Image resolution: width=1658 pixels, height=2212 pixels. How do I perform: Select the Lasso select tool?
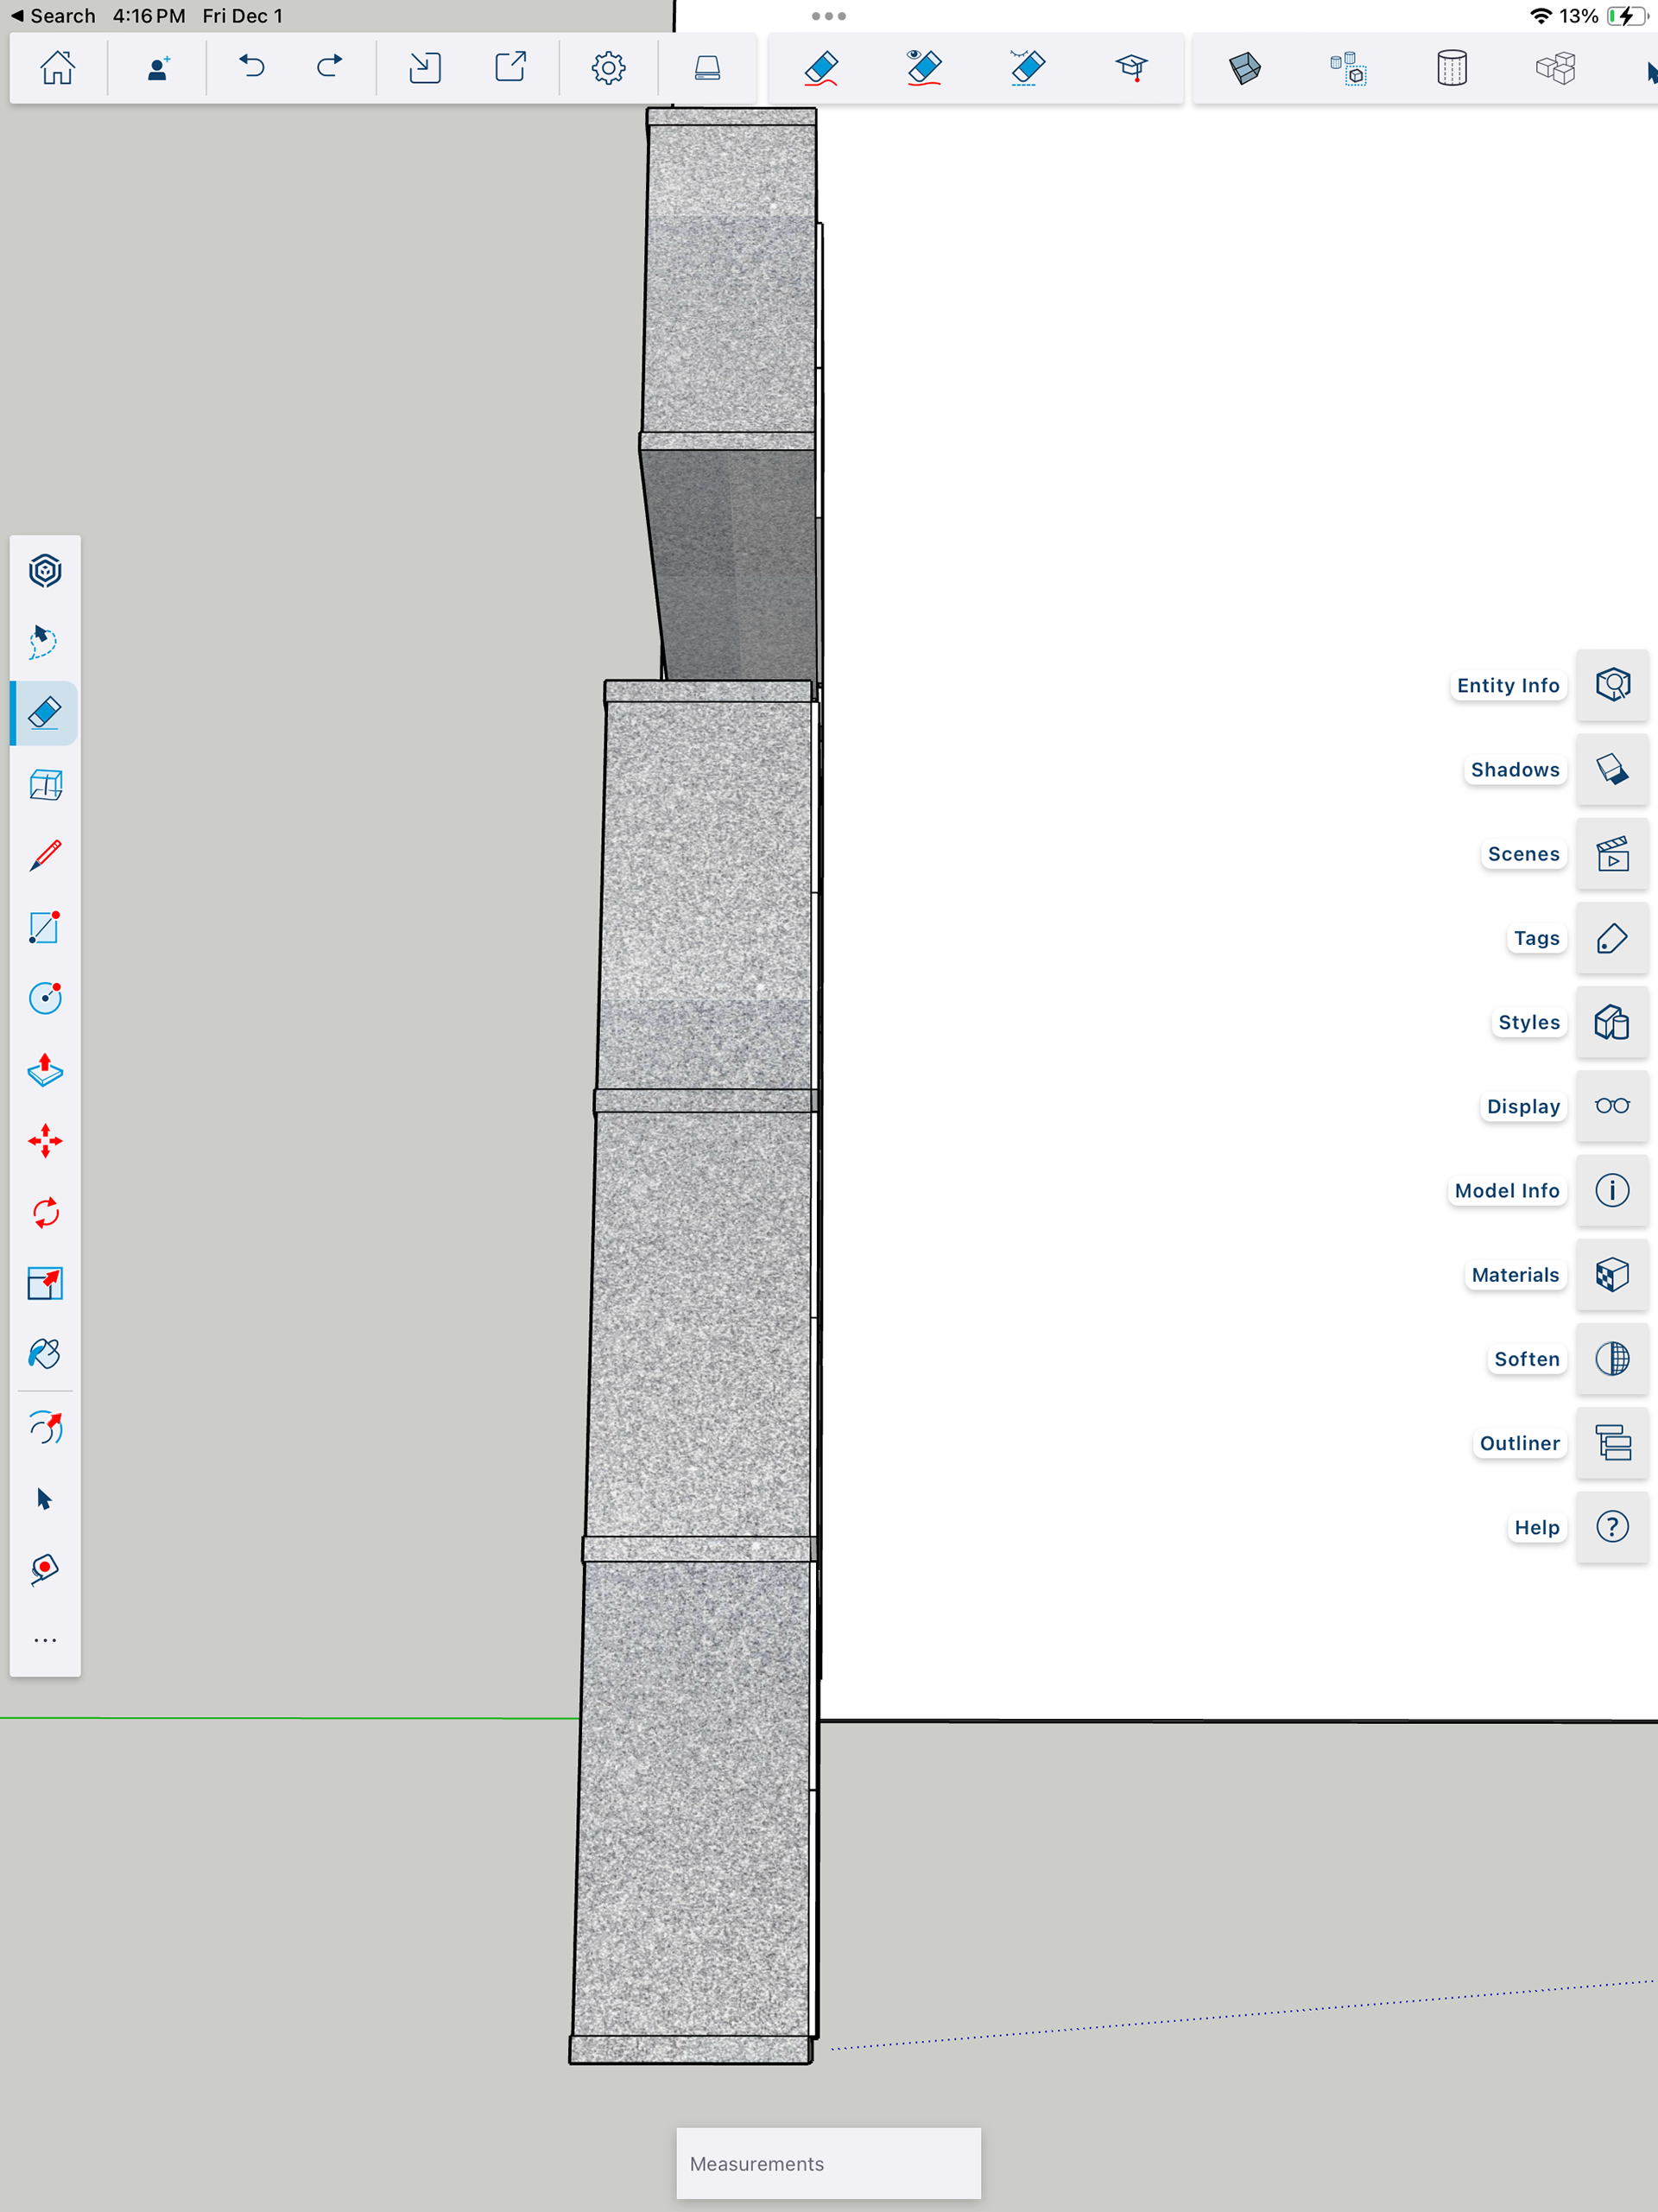45,642
